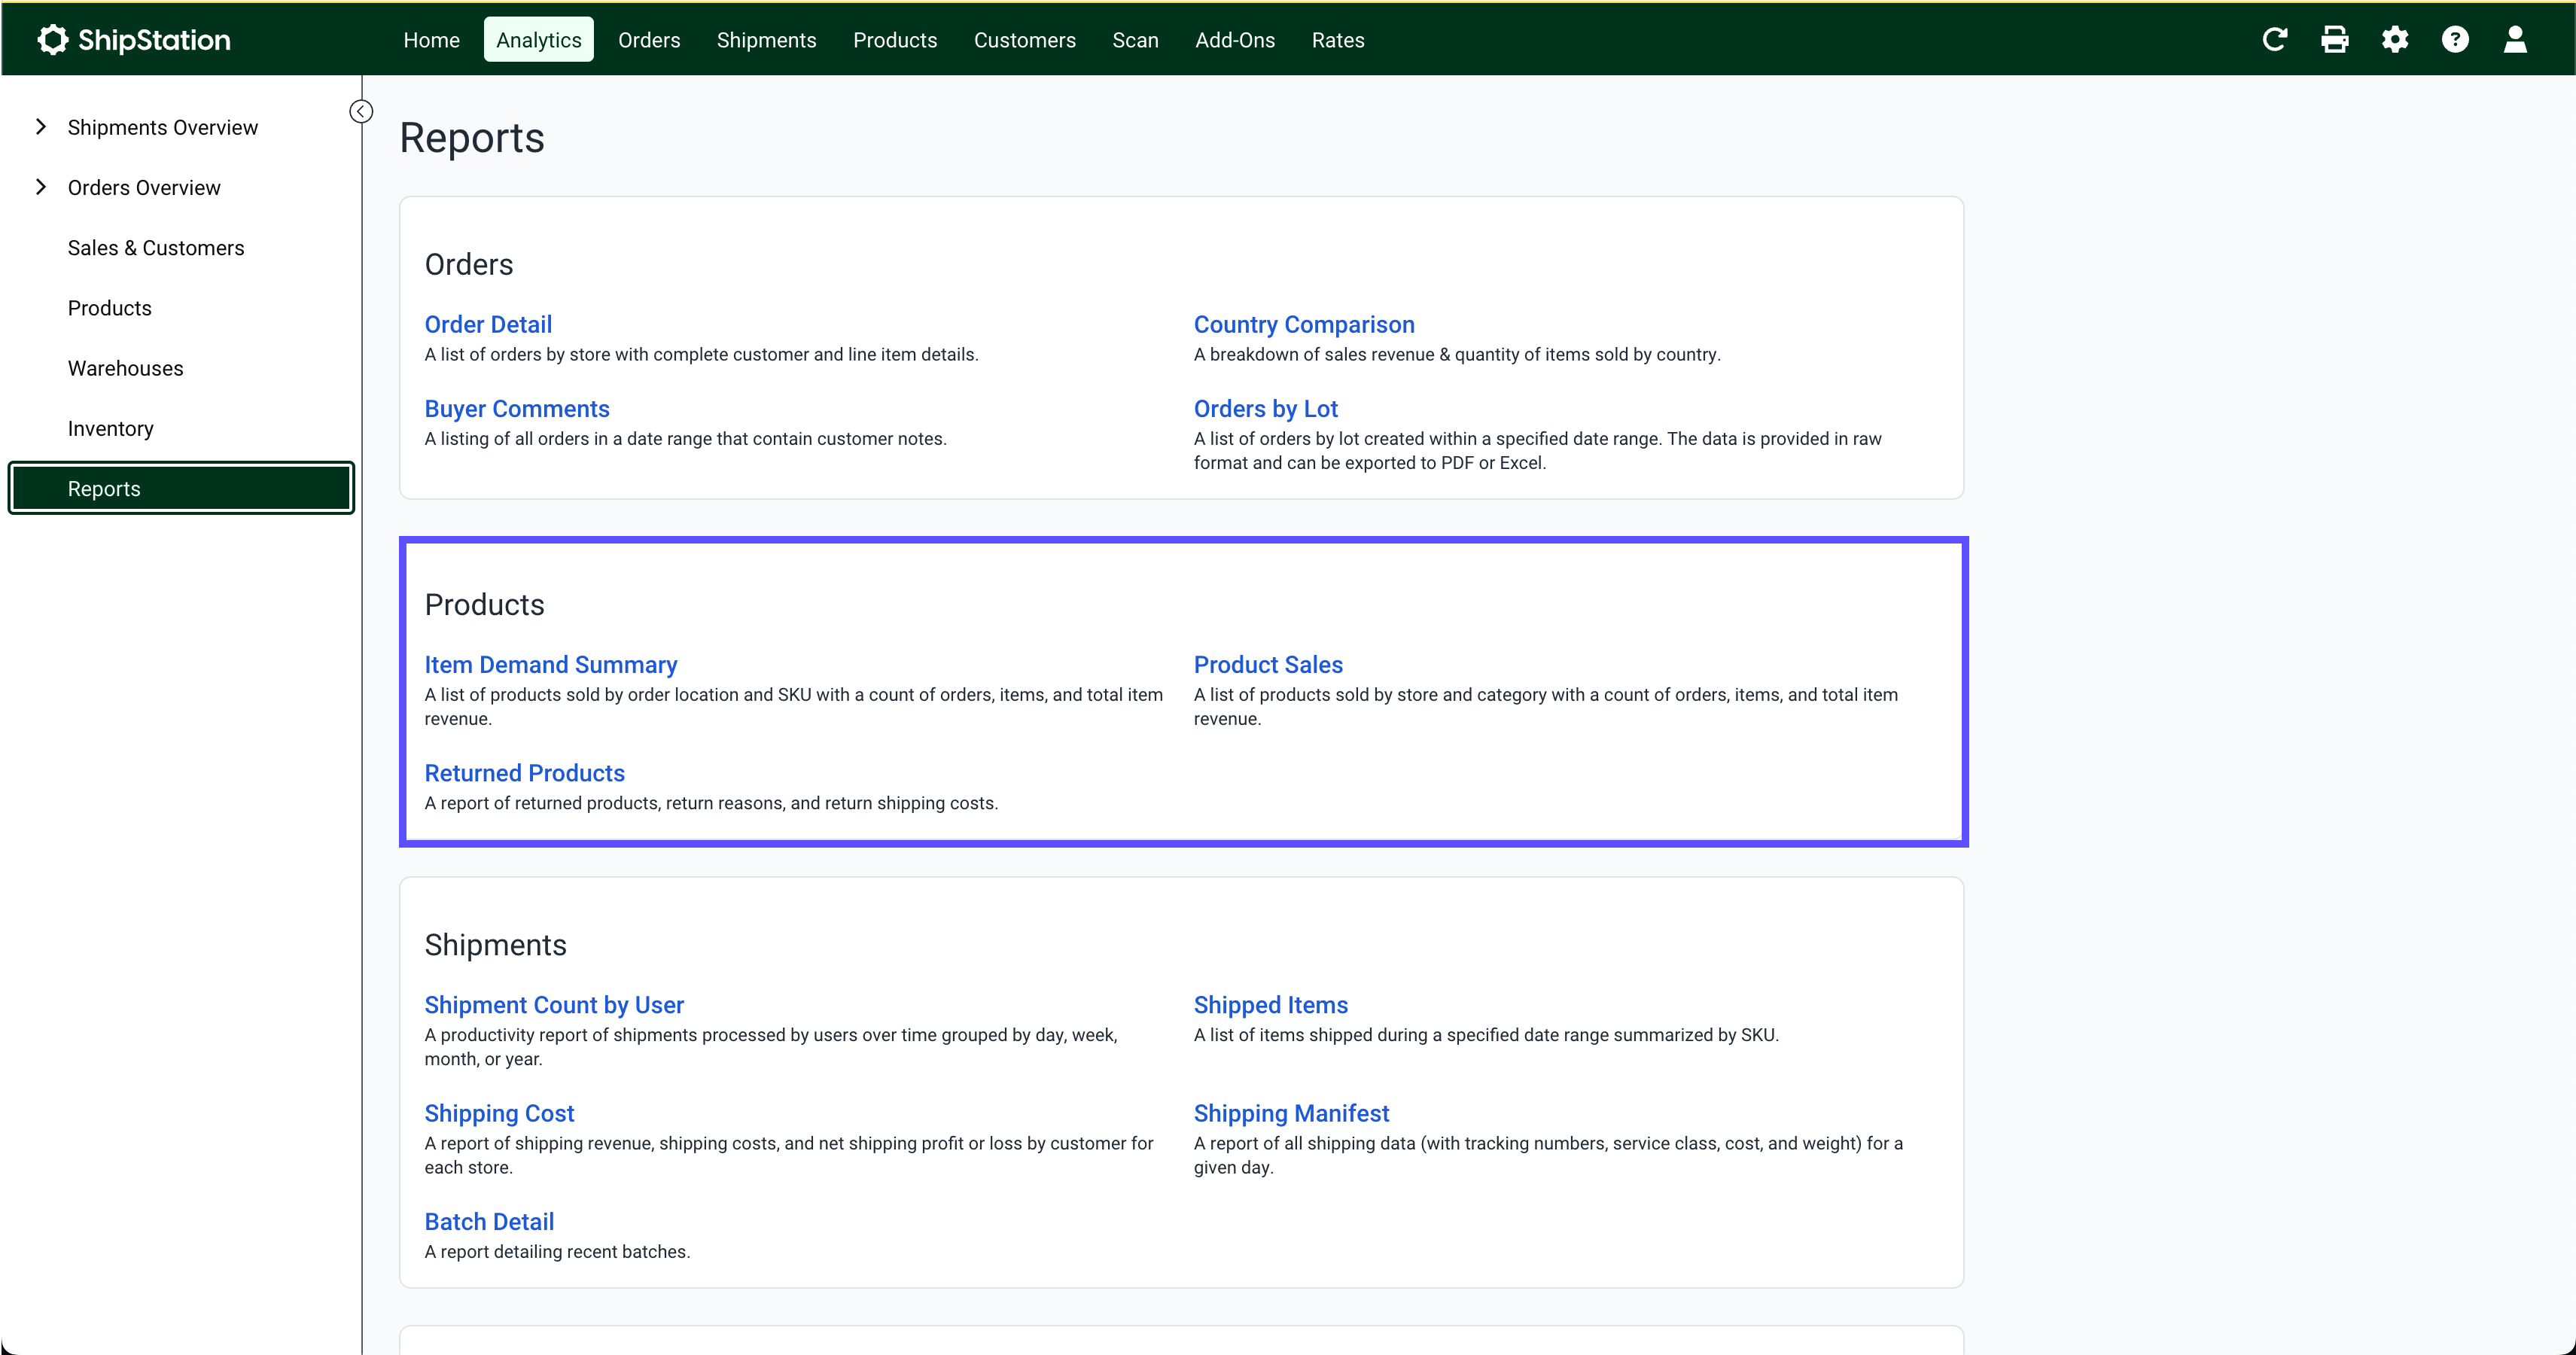
Task: Open the user account profile icon
Action: tap(2514, 40)
